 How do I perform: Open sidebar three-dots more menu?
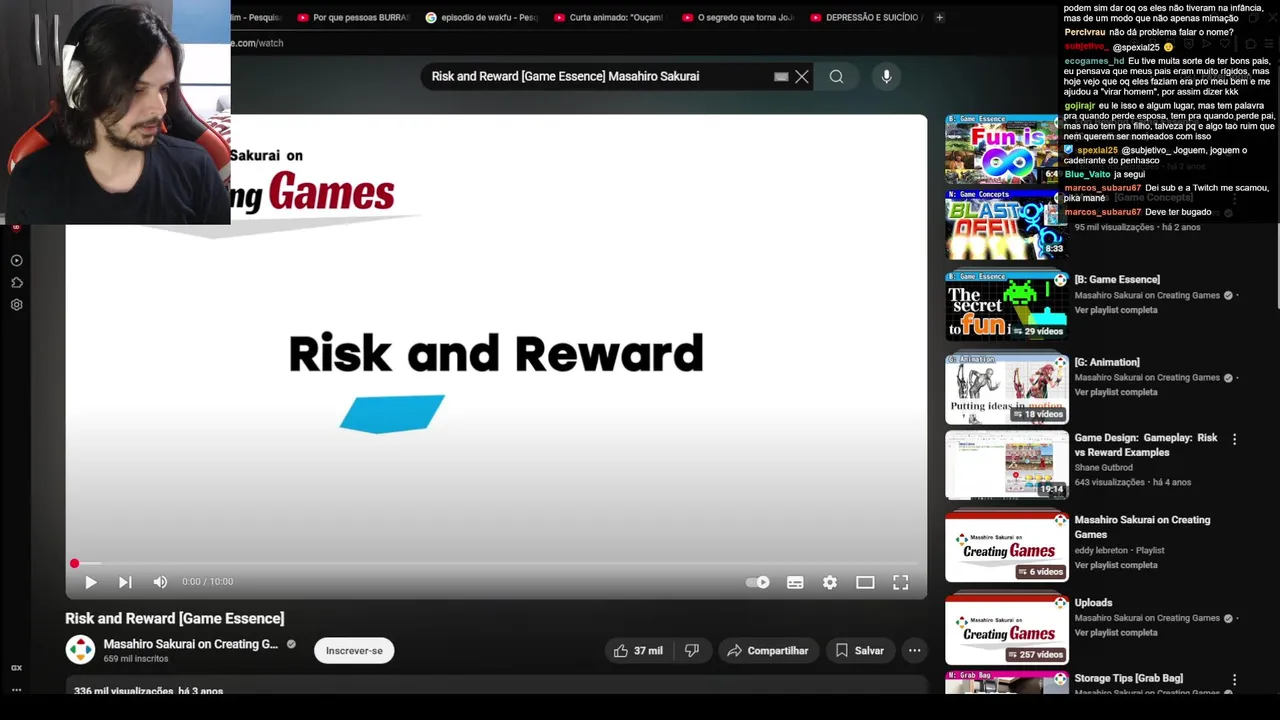click(x=16, y=689)
